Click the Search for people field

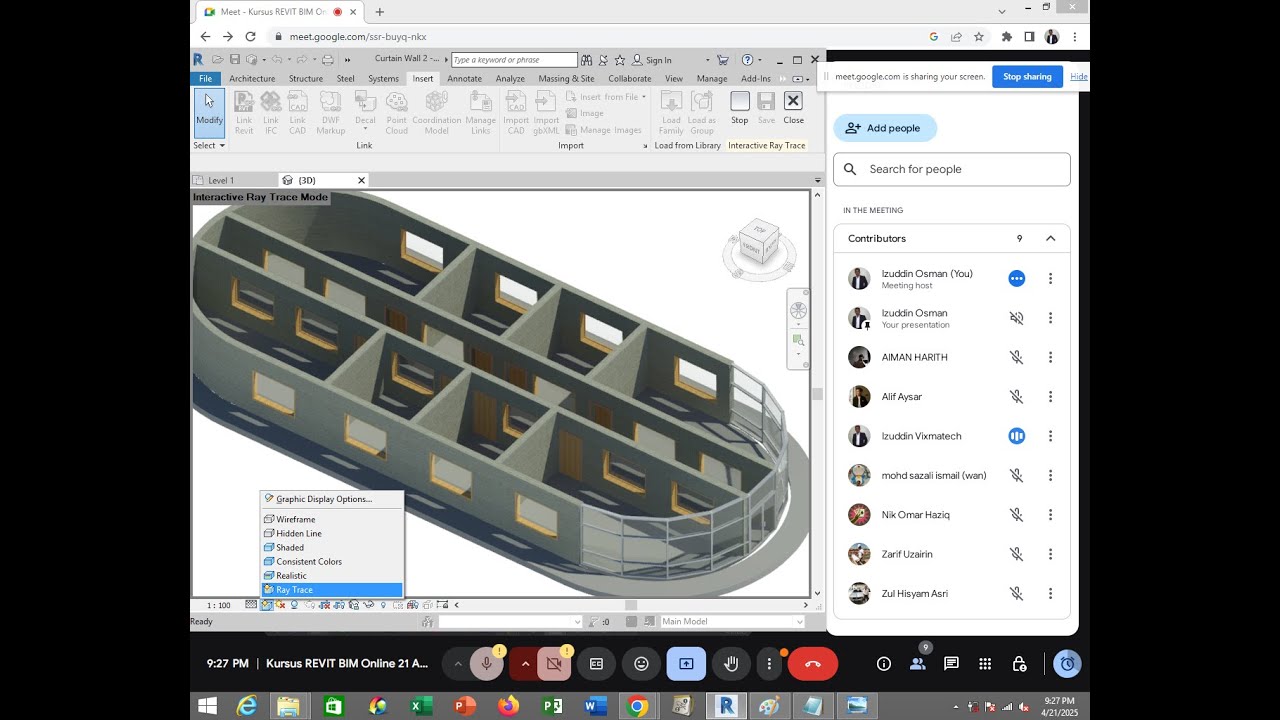(x=952, y=169)
